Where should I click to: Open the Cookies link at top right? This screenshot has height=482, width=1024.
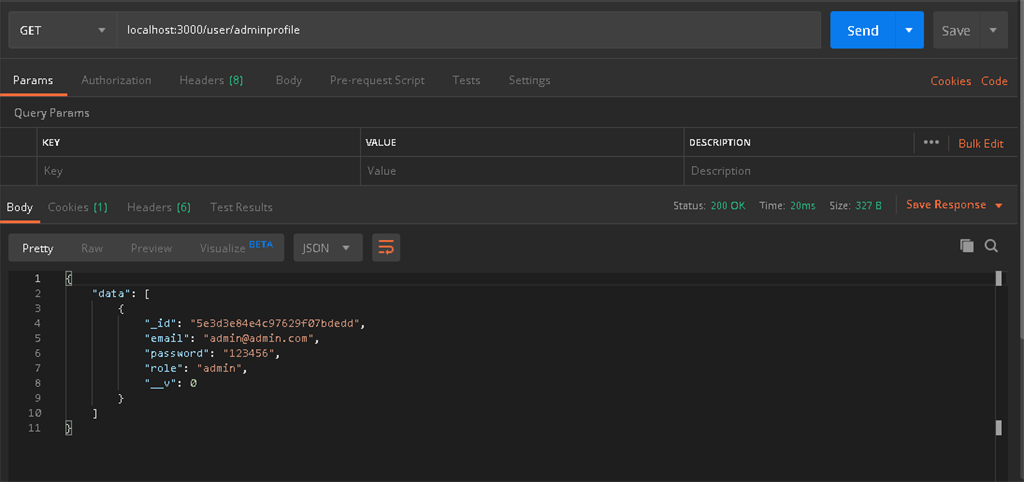[x=950, y=81]
